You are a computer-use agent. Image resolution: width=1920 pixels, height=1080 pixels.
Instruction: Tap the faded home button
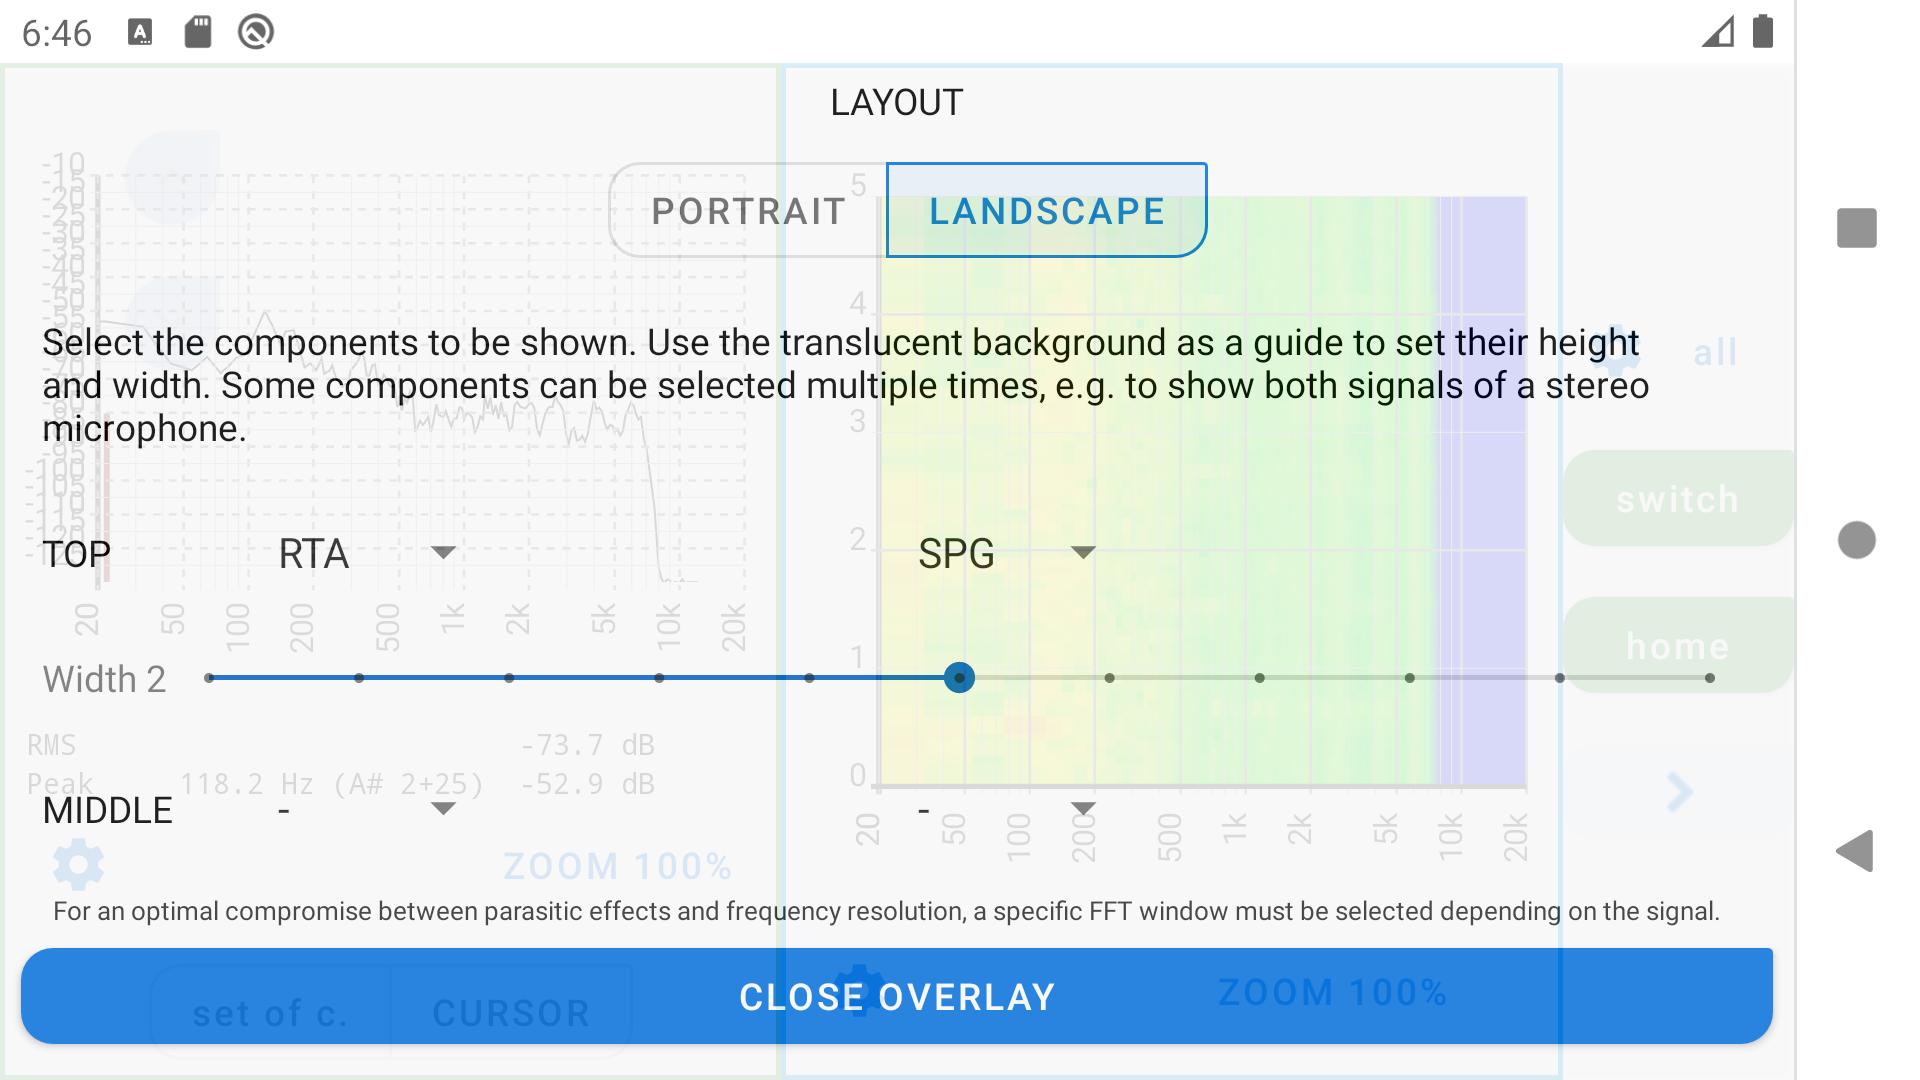point(1677,645)
